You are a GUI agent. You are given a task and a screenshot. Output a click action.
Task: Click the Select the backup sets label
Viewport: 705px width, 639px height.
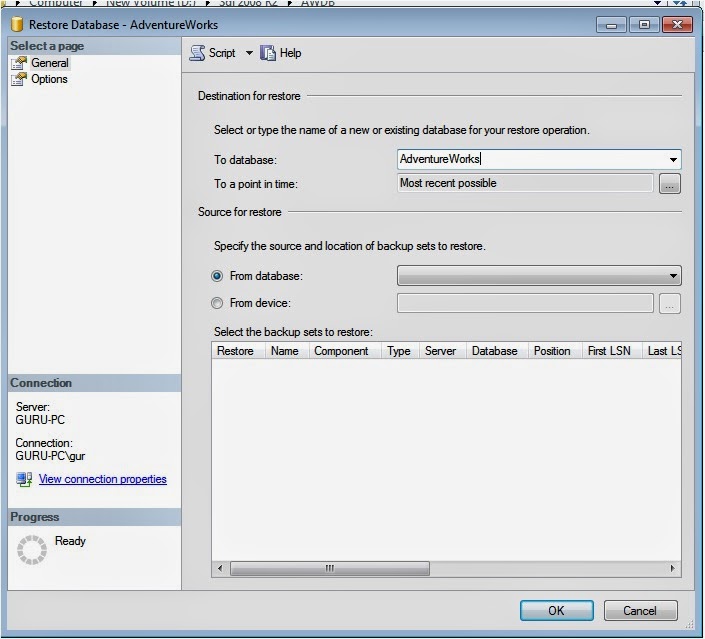[294, 332]
